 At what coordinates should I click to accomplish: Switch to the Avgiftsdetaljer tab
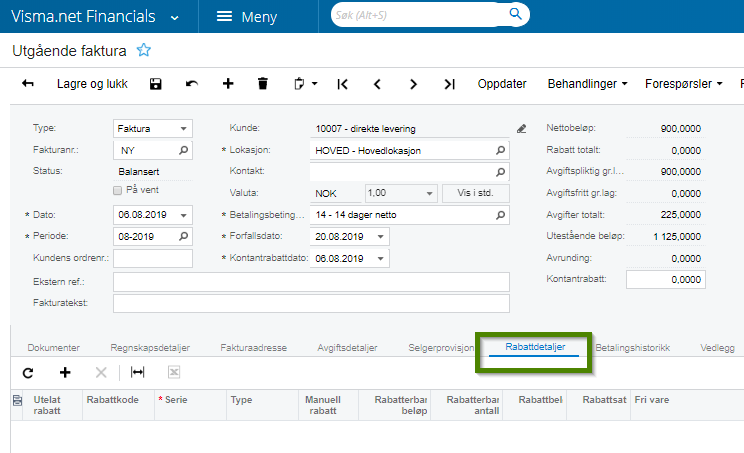[348, 348]
